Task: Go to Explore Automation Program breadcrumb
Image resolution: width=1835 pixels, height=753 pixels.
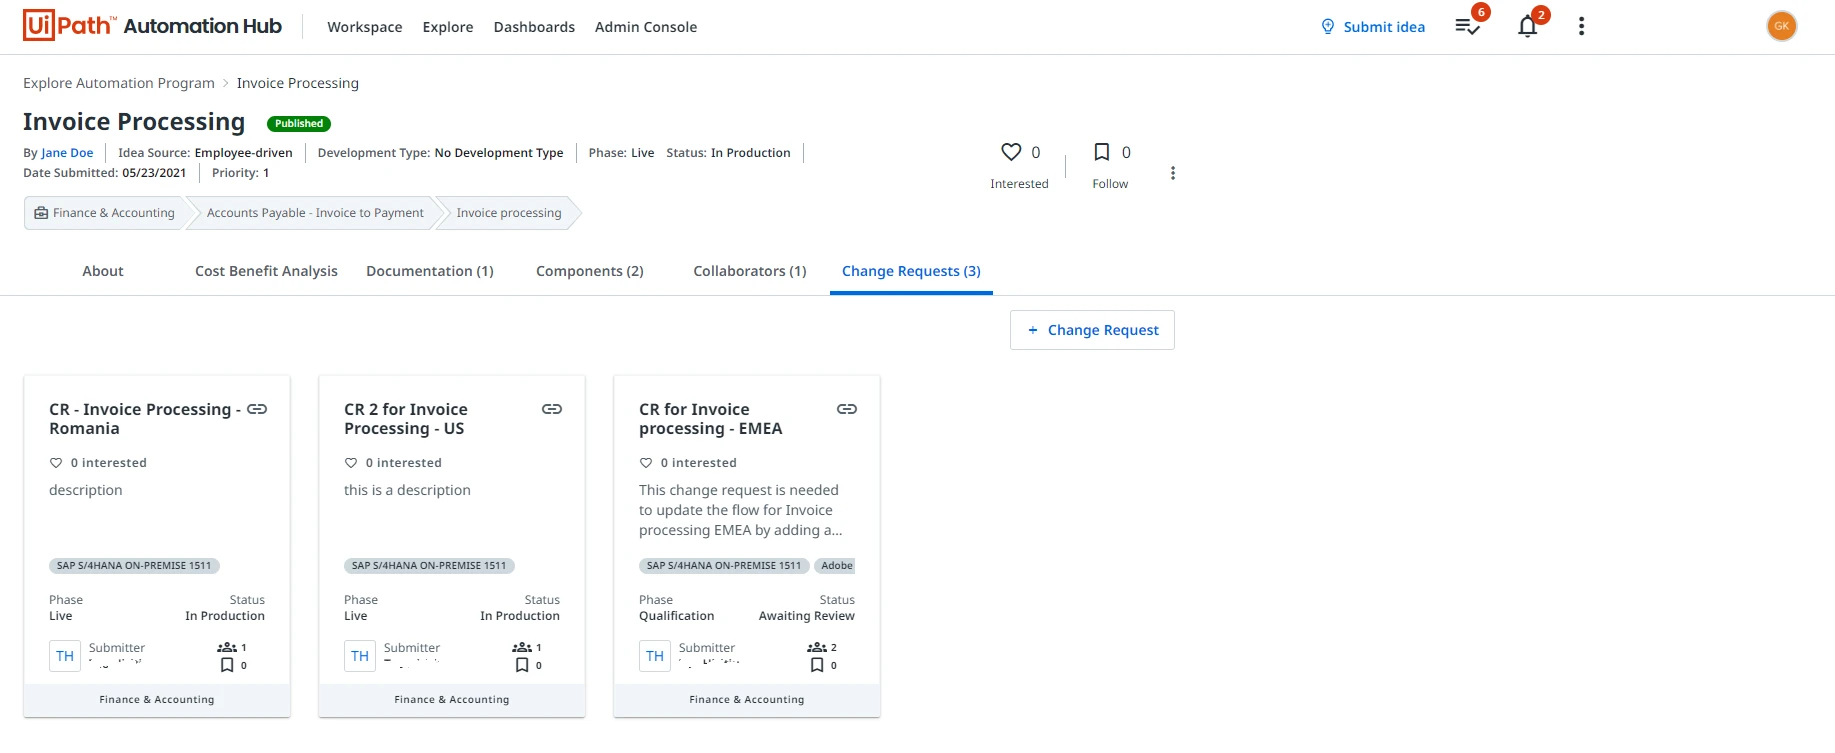Action: tap(119, 83)
